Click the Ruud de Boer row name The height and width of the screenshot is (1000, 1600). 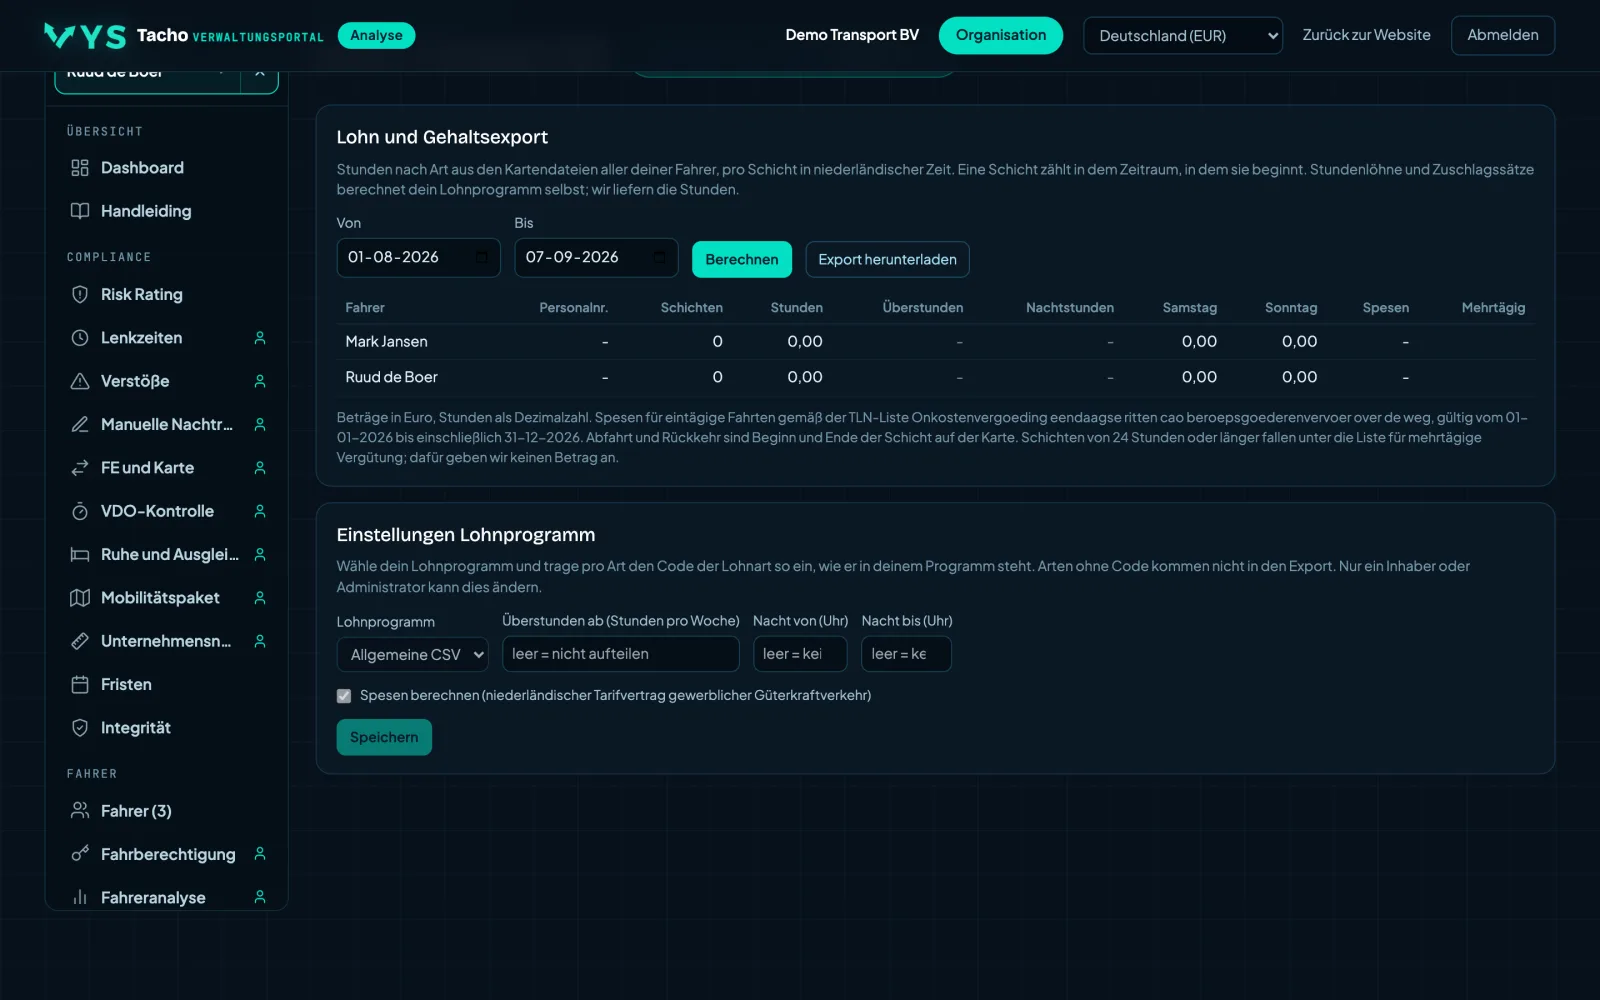[391, 377]
